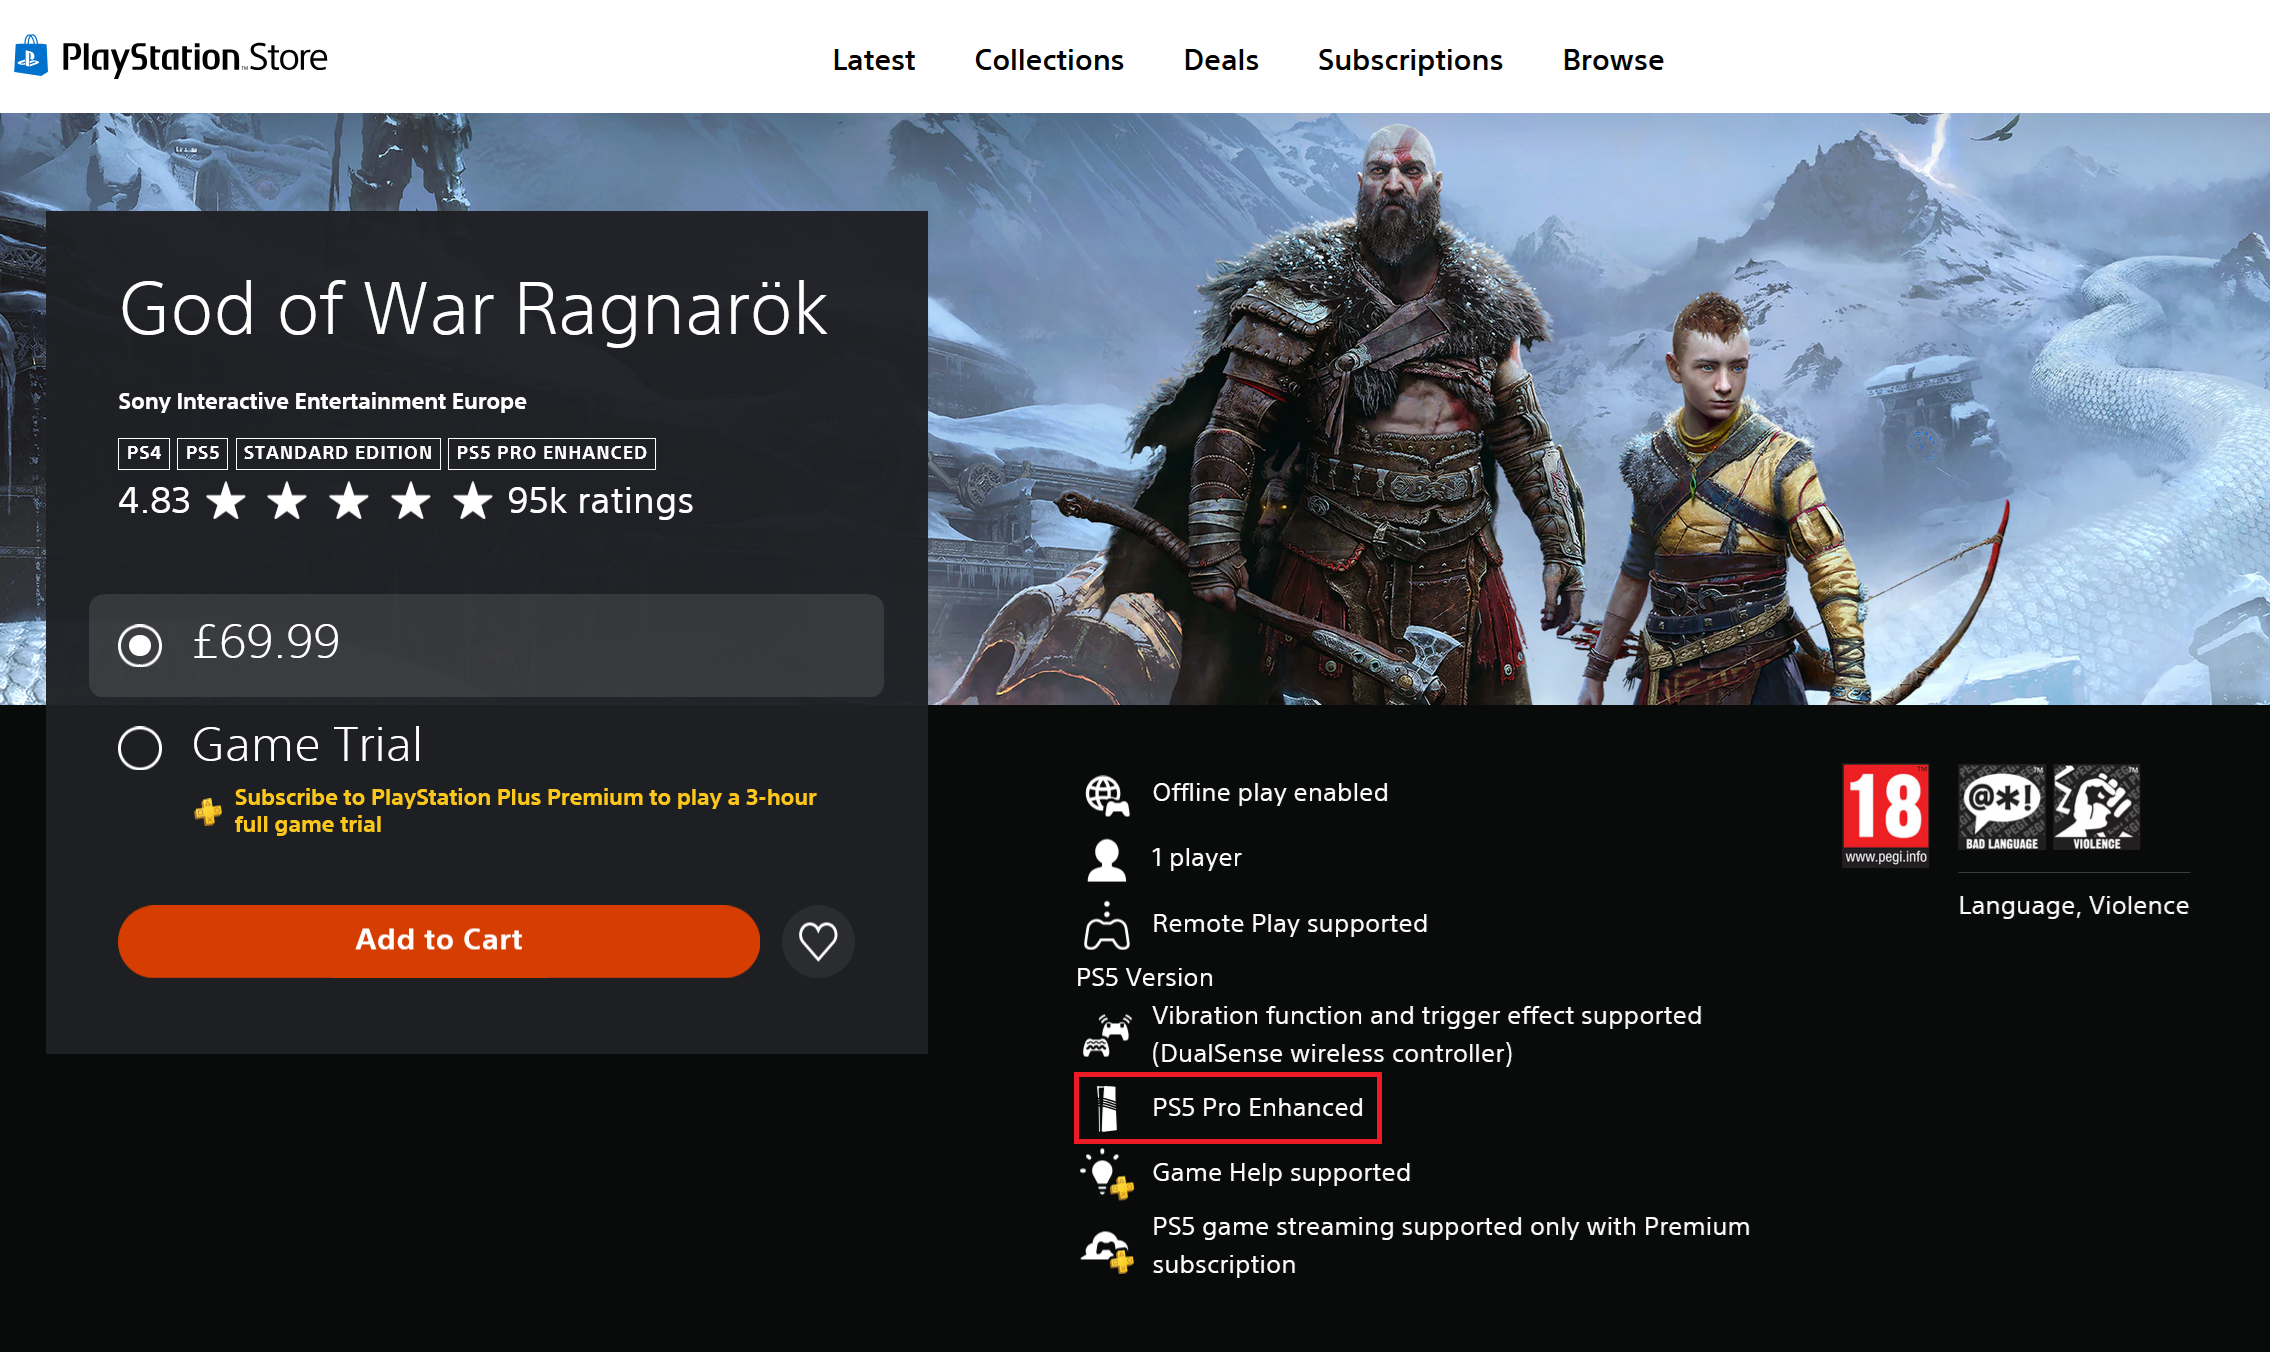Image resolution: width=2270 pixels, height=1352 pixels.
Task: Click the first rating star
Action: 226,501
